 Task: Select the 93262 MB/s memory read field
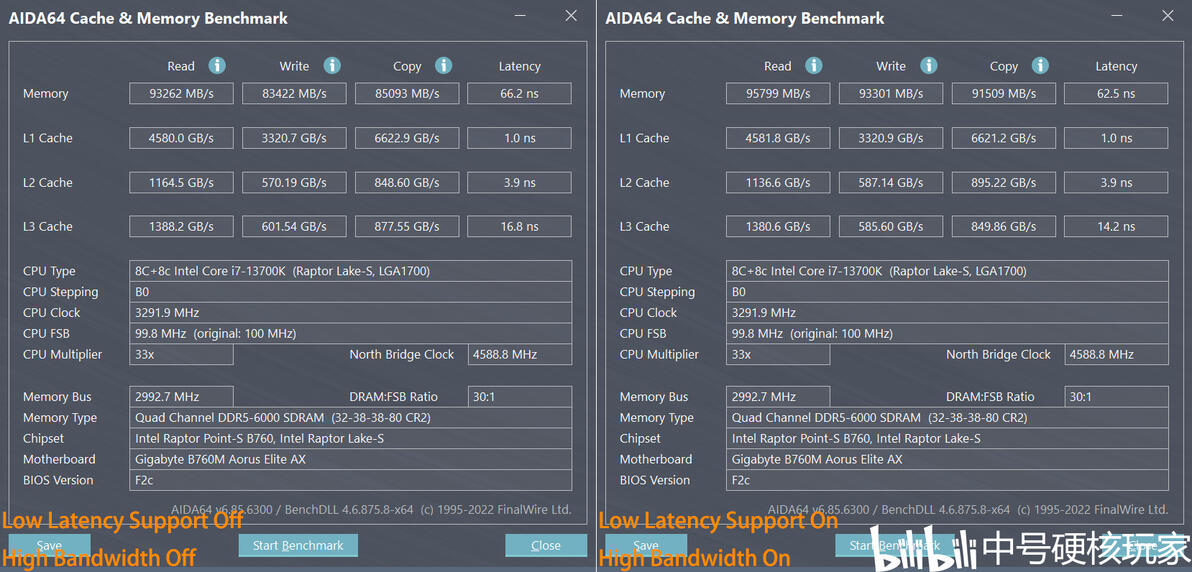tap(181, 94)
